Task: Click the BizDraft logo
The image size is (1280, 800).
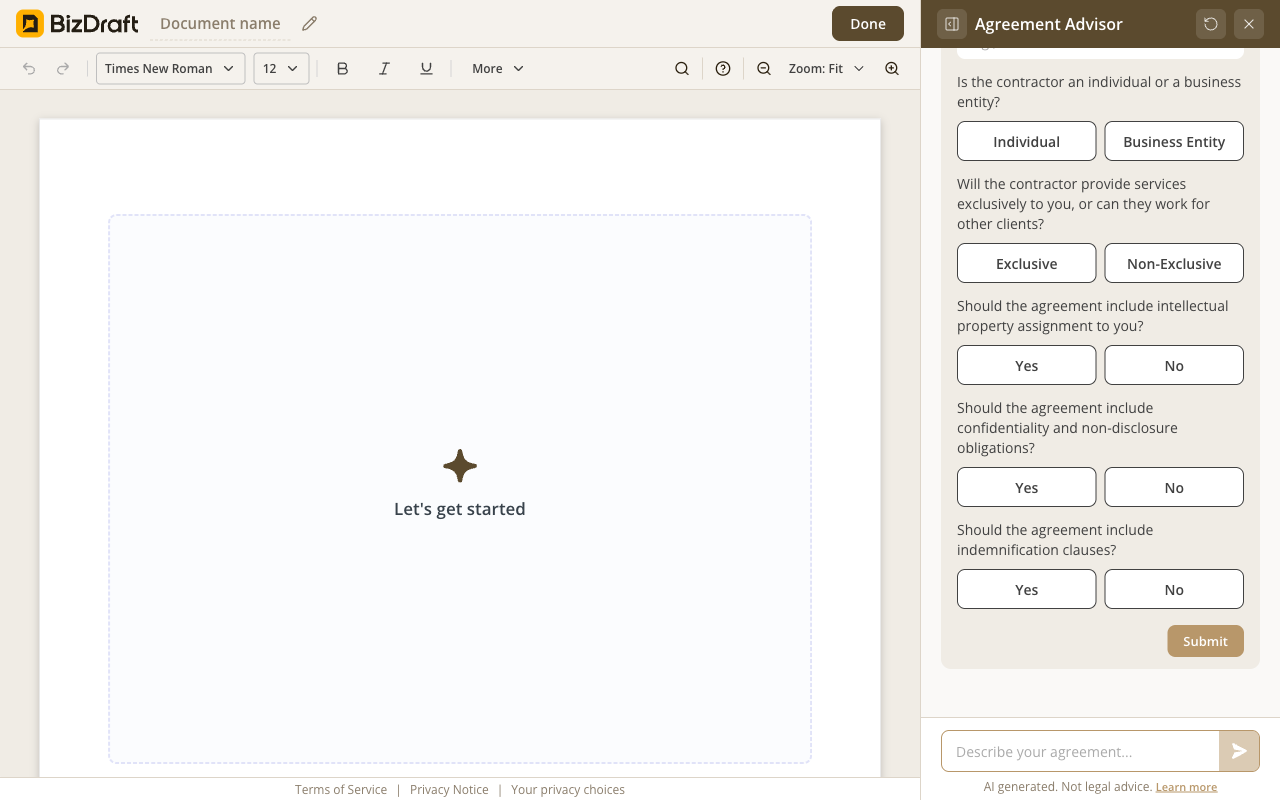Action: click(x=77, y=23)
